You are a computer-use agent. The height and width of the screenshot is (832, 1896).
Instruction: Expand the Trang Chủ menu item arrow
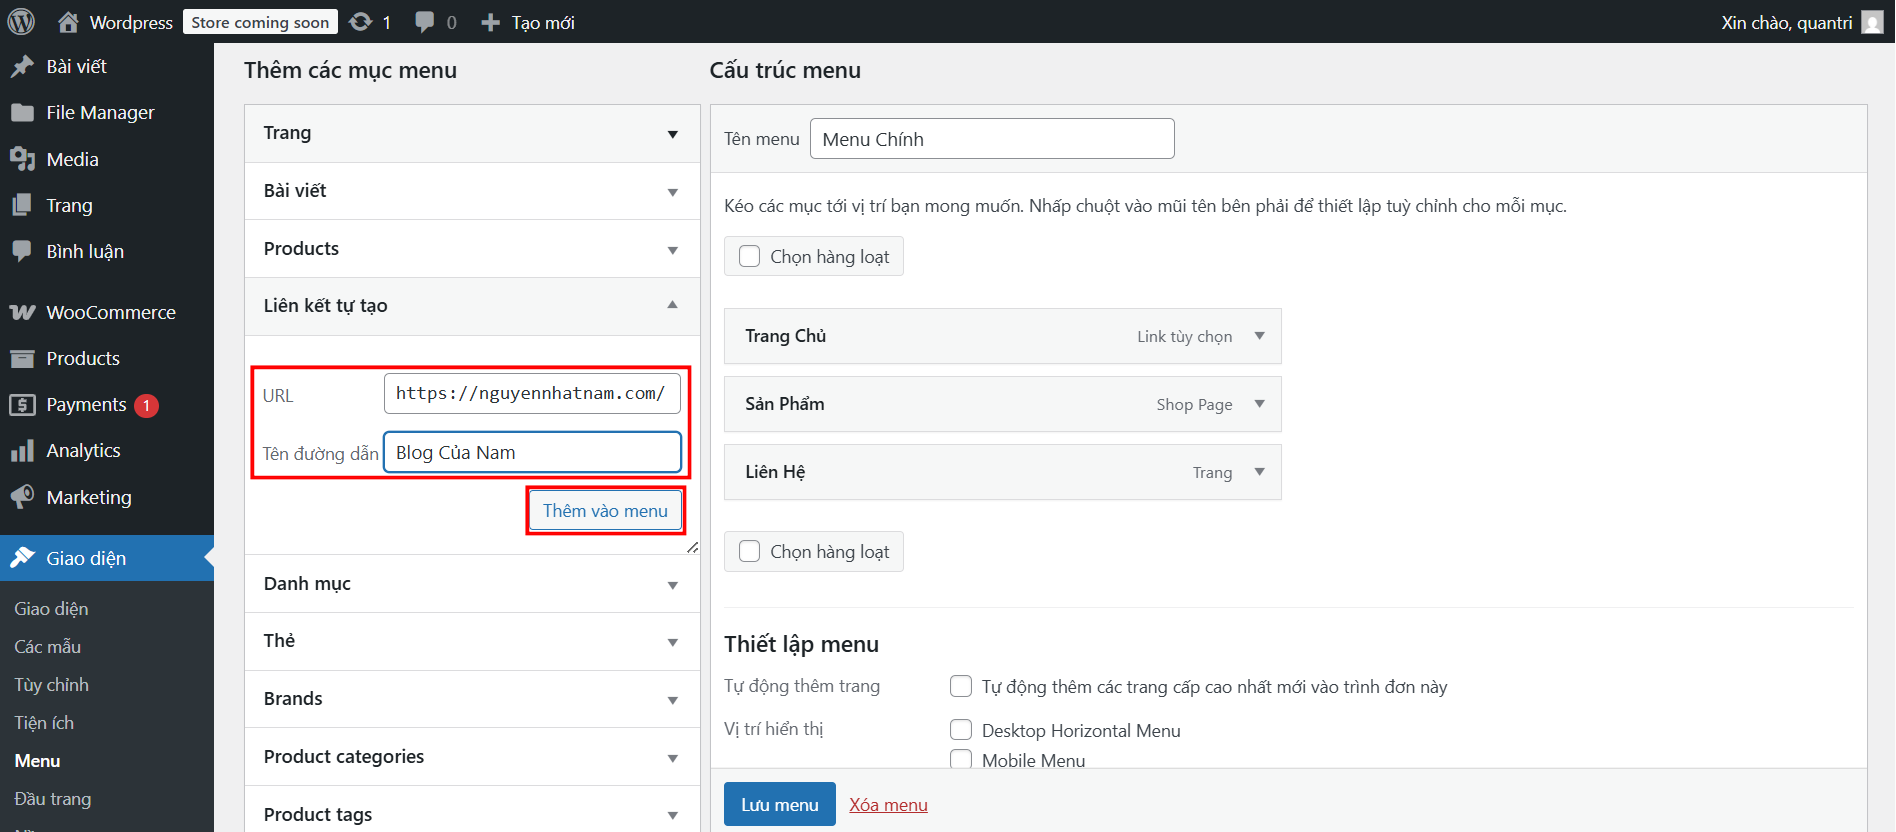click(x=1259, y=336)
